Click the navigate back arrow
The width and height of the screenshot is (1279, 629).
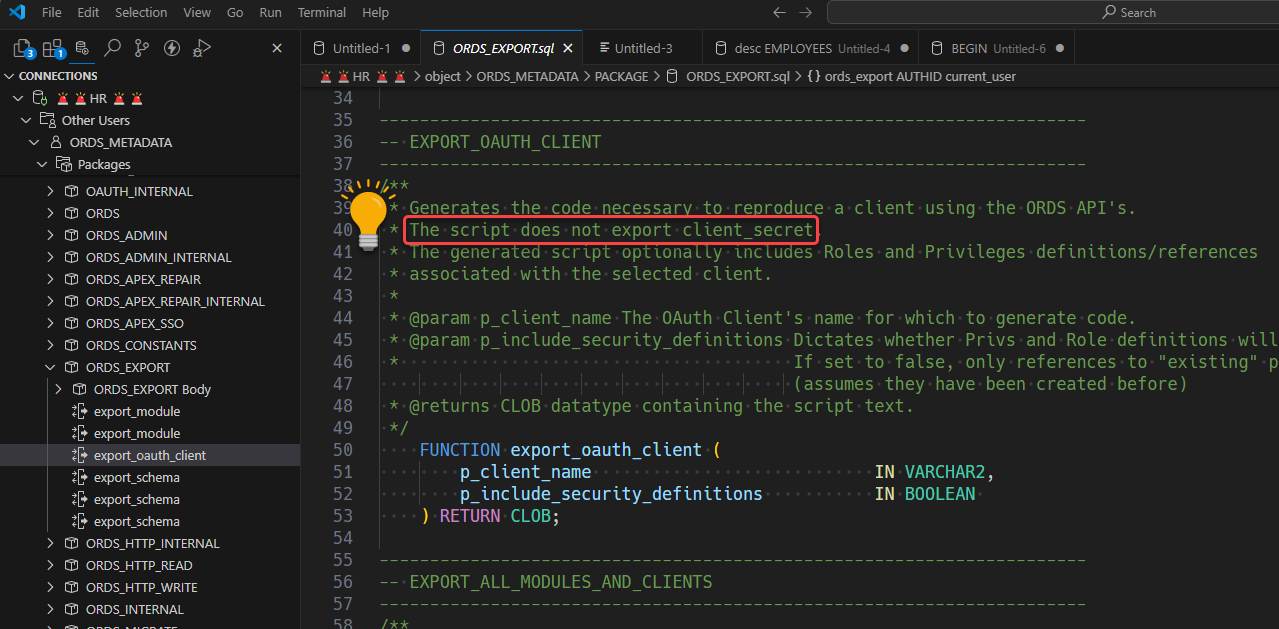780,12
